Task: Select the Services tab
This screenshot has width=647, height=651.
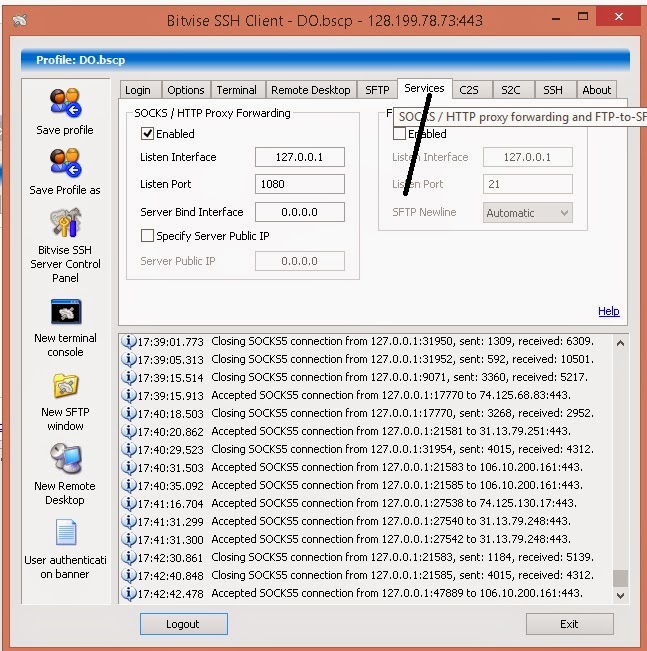Action: pos(424,88)
